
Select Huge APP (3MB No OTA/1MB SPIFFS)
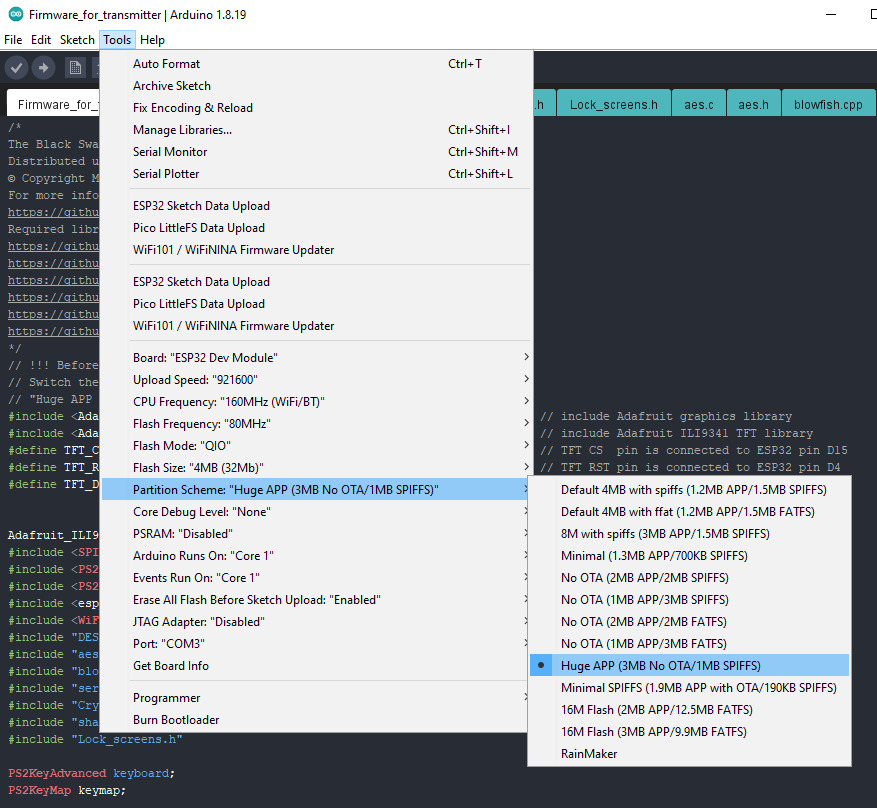point(689,665)
